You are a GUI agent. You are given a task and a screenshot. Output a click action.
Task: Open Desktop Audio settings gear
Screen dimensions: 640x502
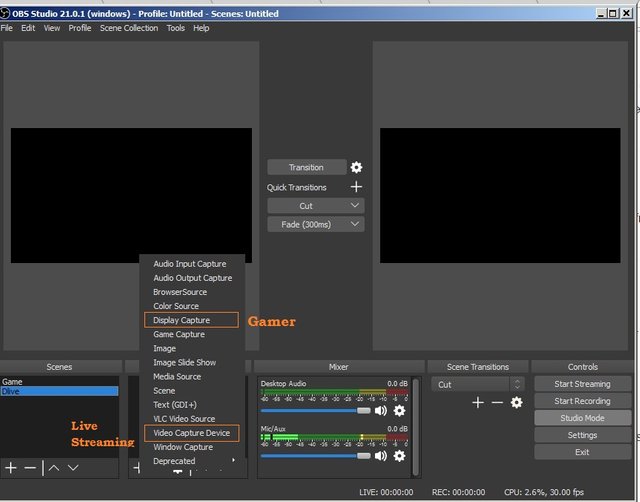[x=400, y=411]
